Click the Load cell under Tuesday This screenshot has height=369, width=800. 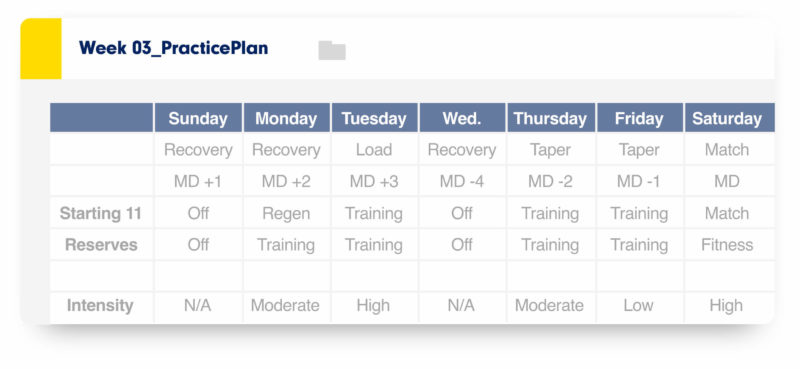click(x=374, y=150)
